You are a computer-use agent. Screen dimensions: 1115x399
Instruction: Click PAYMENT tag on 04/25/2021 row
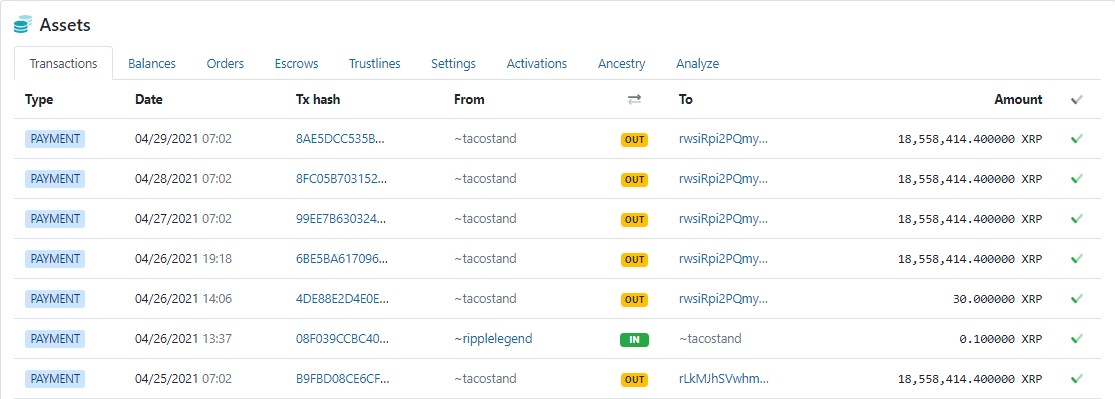[55, 378]
